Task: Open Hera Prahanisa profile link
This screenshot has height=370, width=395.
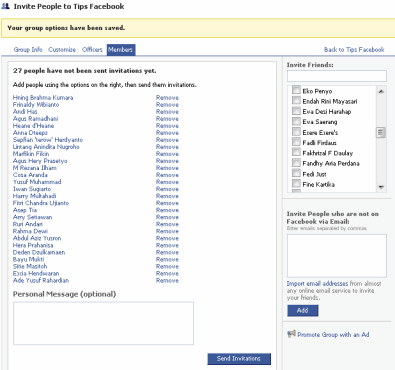Action: click(x=33, y=245)
